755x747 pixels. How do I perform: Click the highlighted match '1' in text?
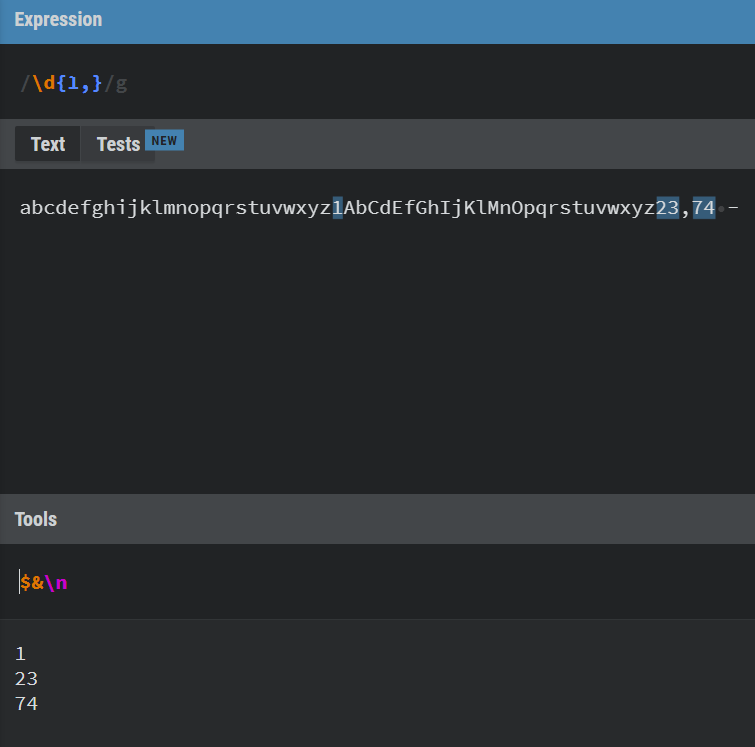coord(338,208)
